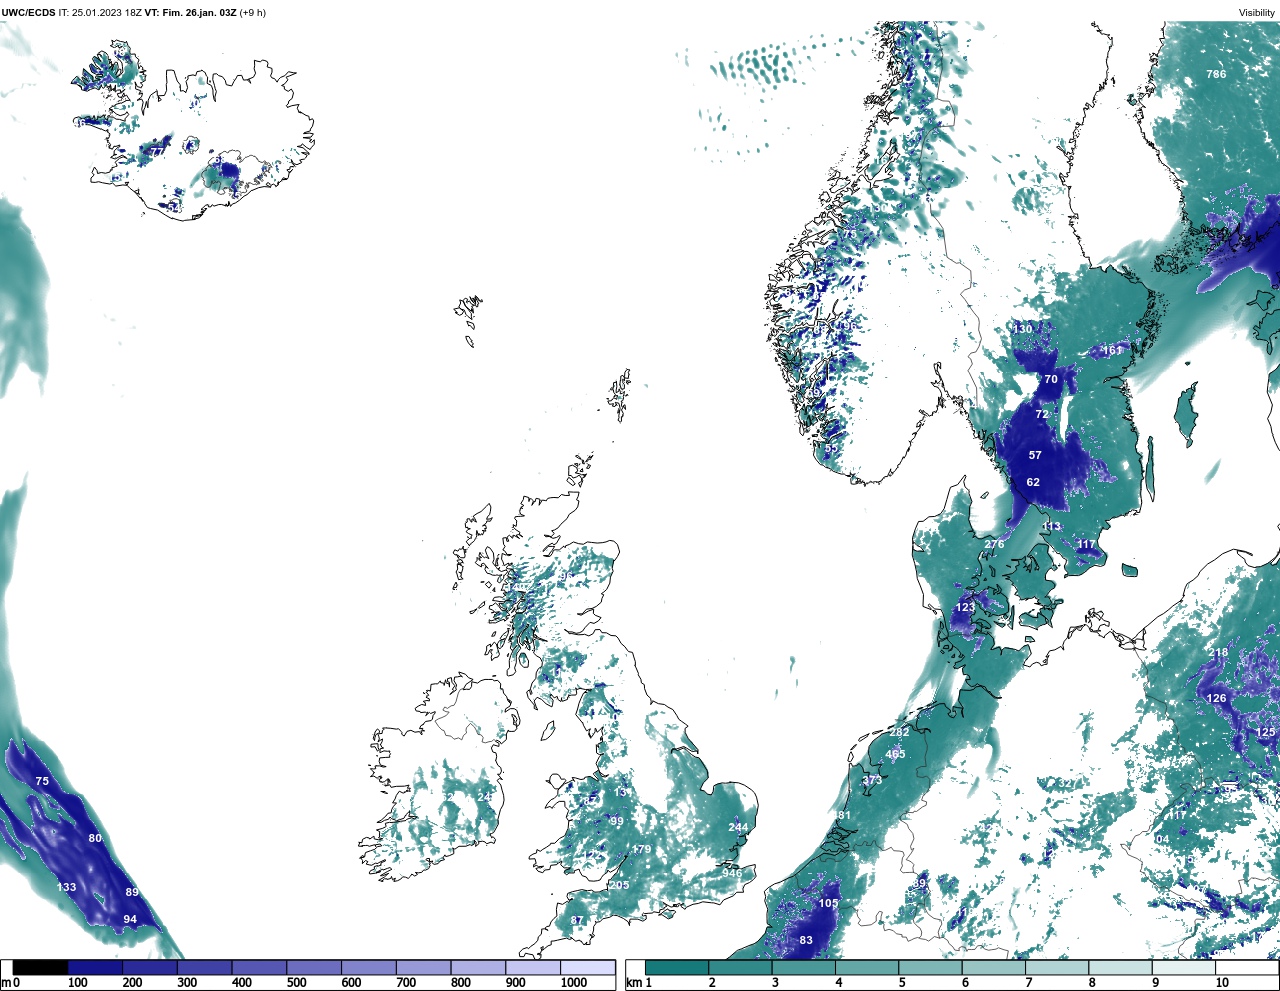Click the '179' value over central England
This screenshot has width=1280, height=991.
pos(641,850)
